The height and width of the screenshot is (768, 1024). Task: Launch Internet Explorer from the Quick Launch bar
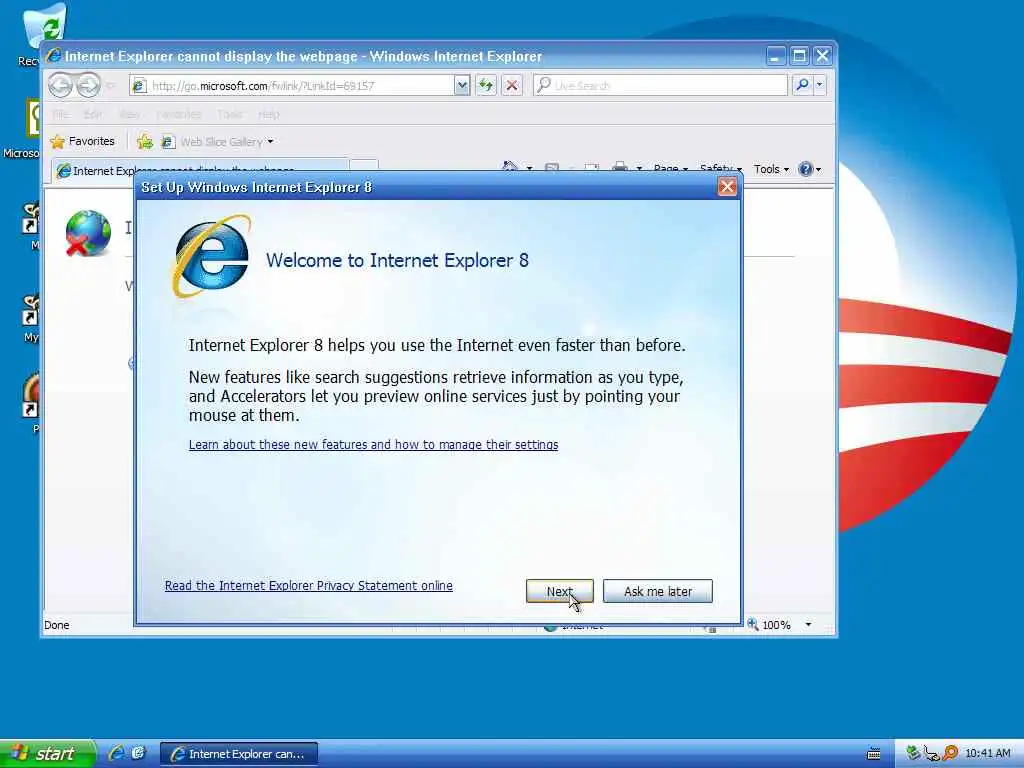coord(116,753)
